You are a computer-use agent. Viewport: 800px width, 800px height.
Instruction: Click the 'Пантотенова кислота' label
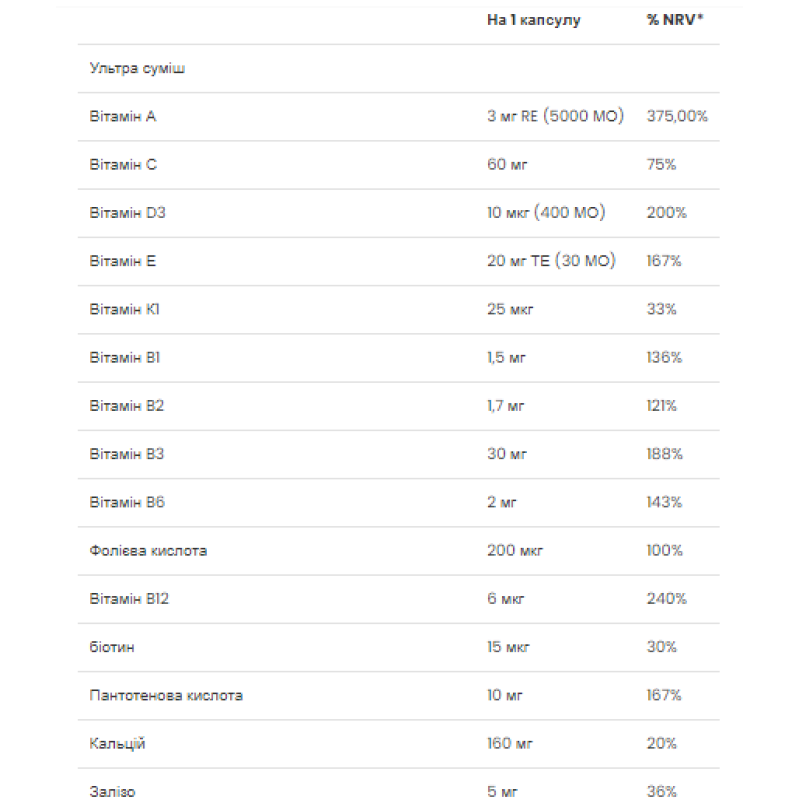(166, 695)
